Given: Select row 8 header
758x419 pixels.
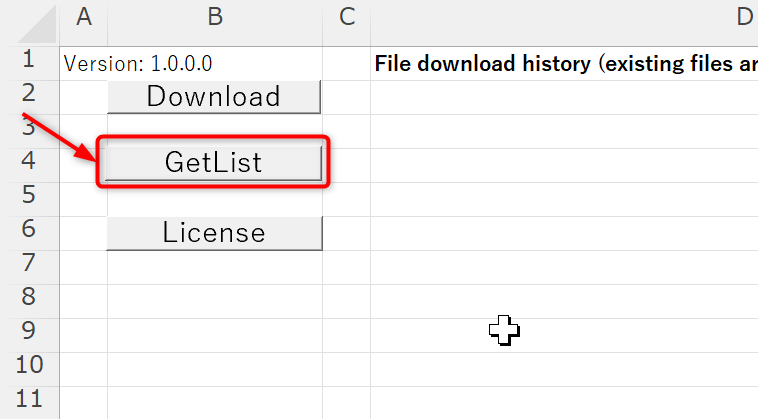Looking at the screenshot, I should pos(28,297).
